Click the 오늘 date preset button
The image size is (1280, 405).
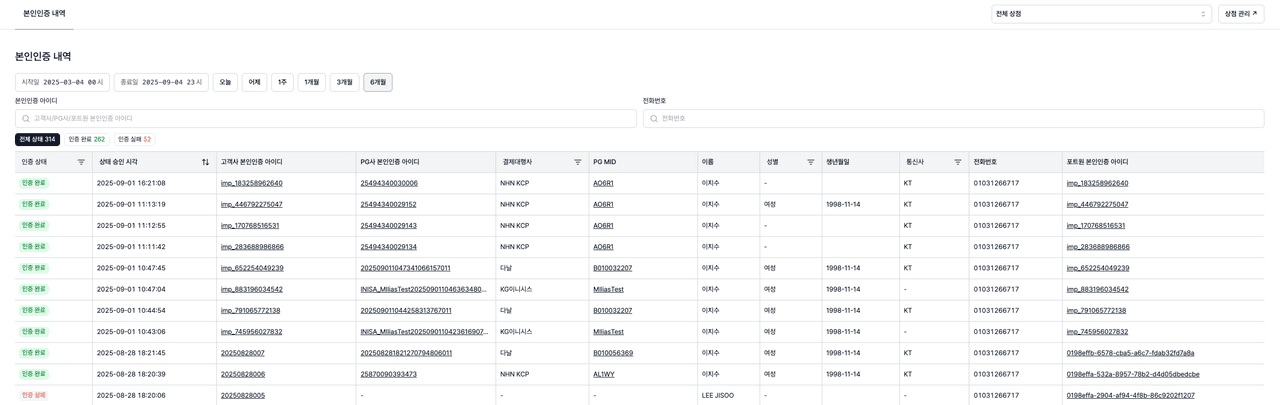(225, 82)
